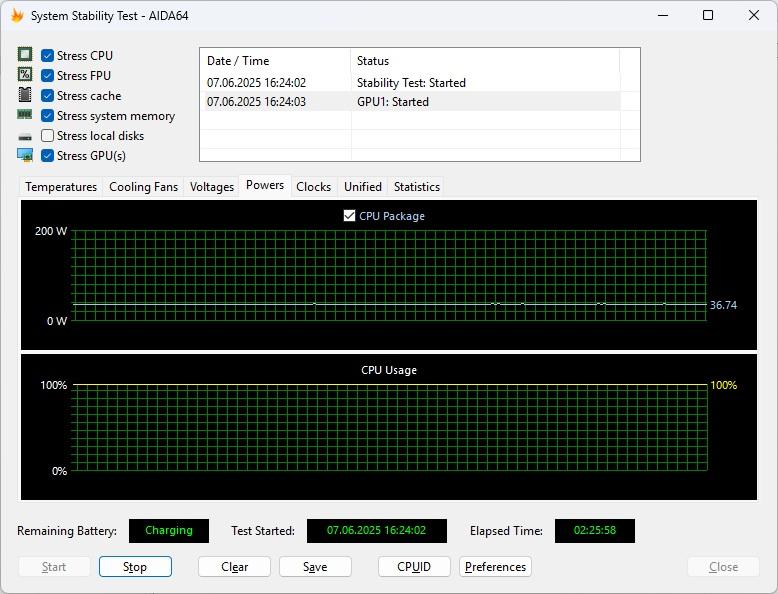Toggle the Stress GPU(s) checkbox
This screenshot has width=778, height=594.
tap(47, 155)
